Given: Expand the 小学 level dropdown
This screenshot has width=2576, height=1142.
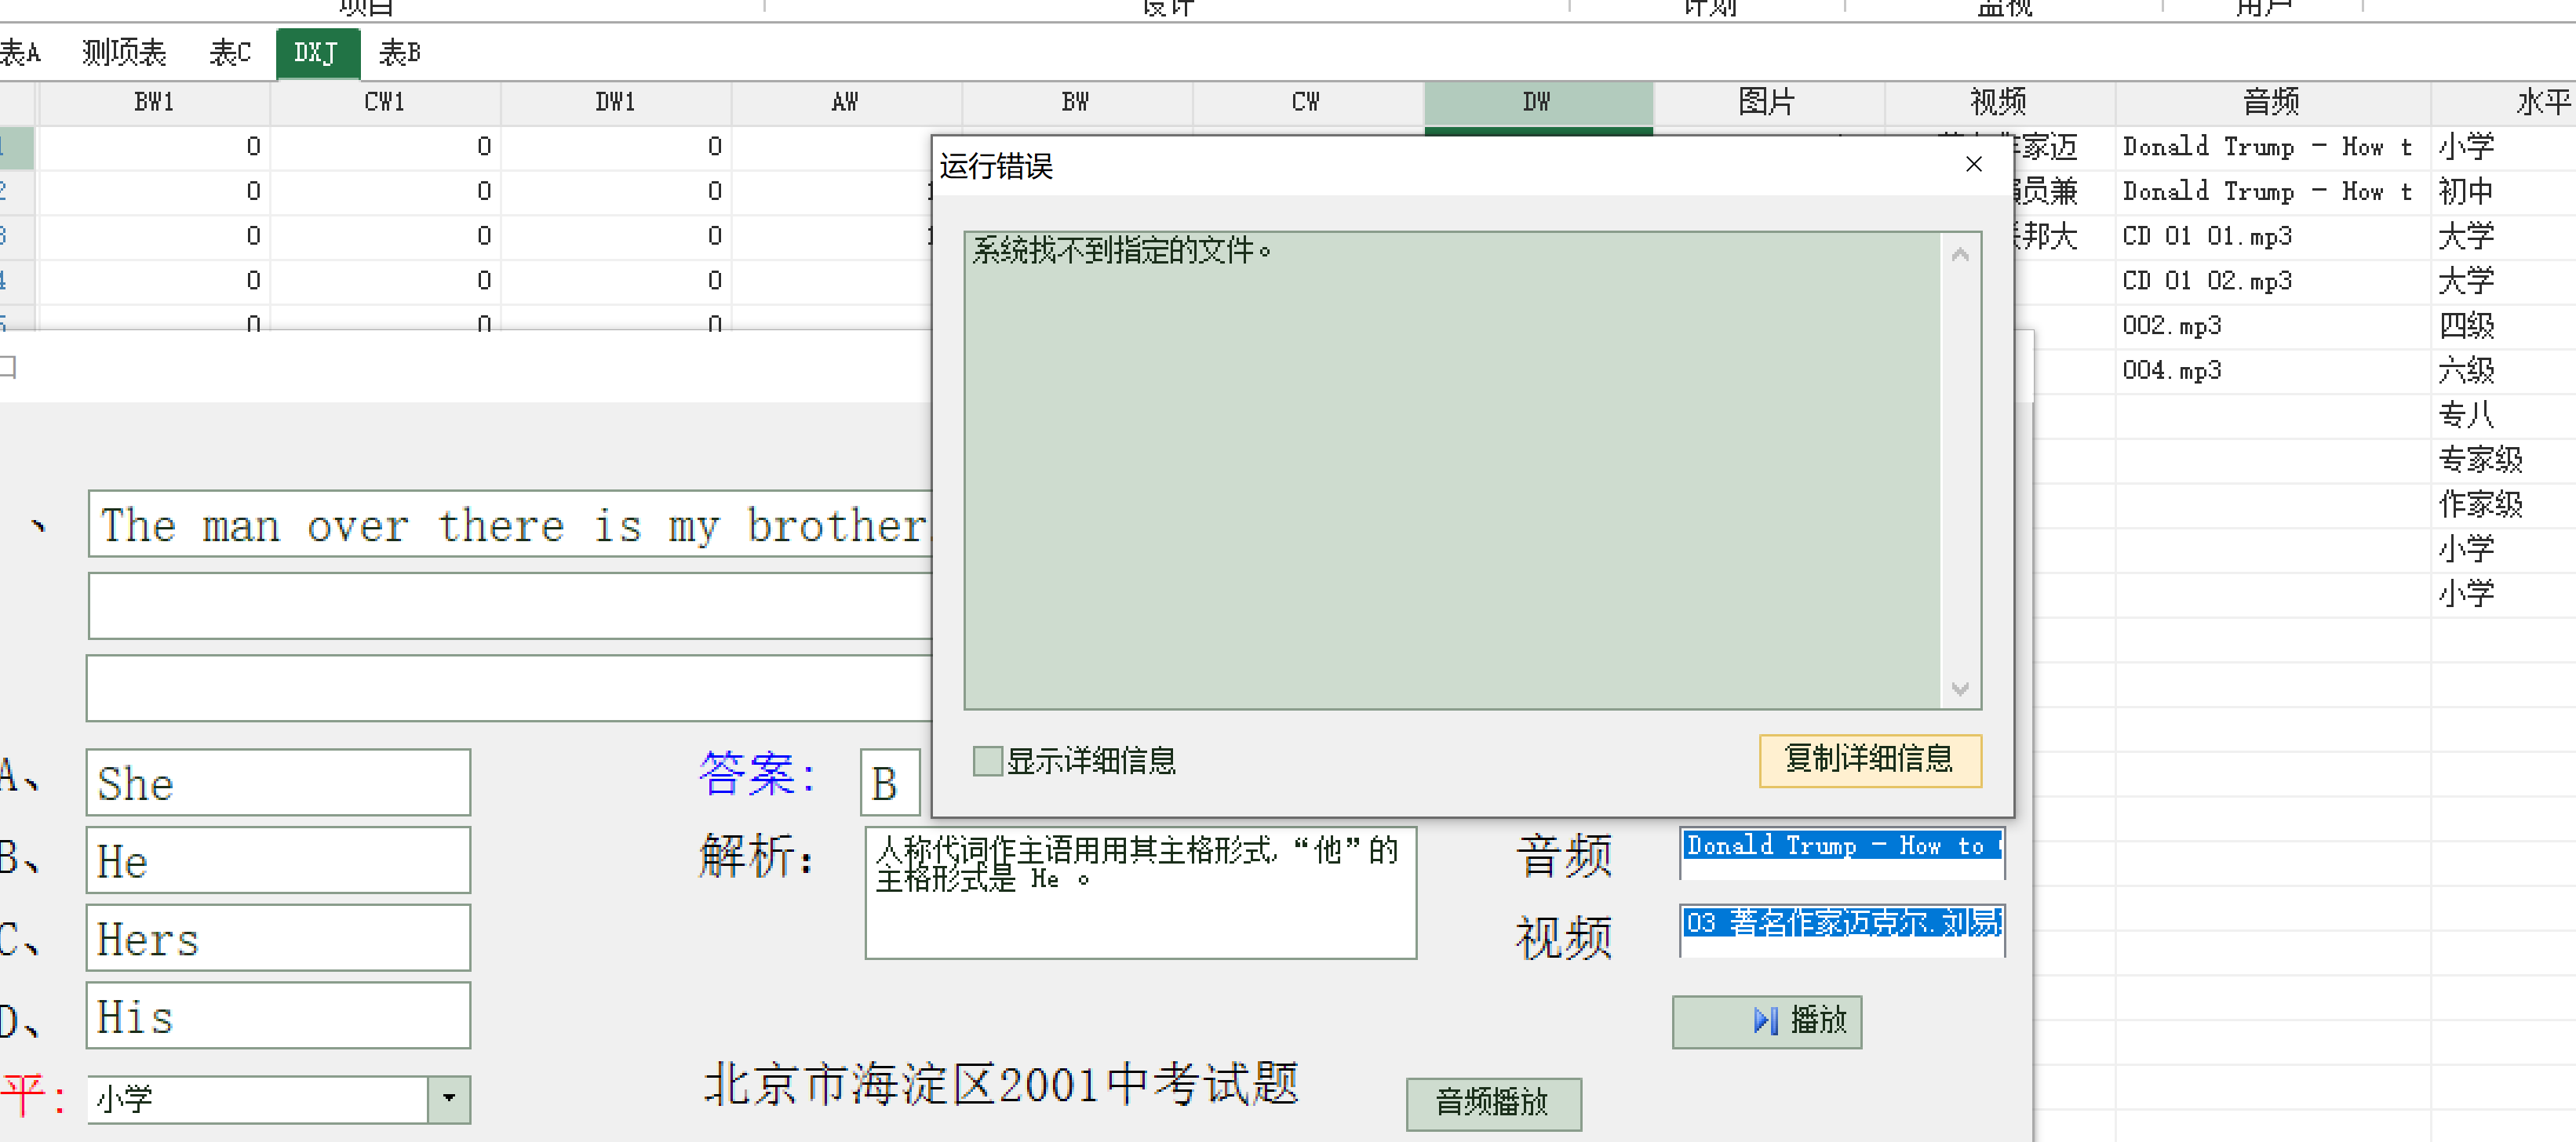Looking at the screenshot, I should tap(449, 1098).
